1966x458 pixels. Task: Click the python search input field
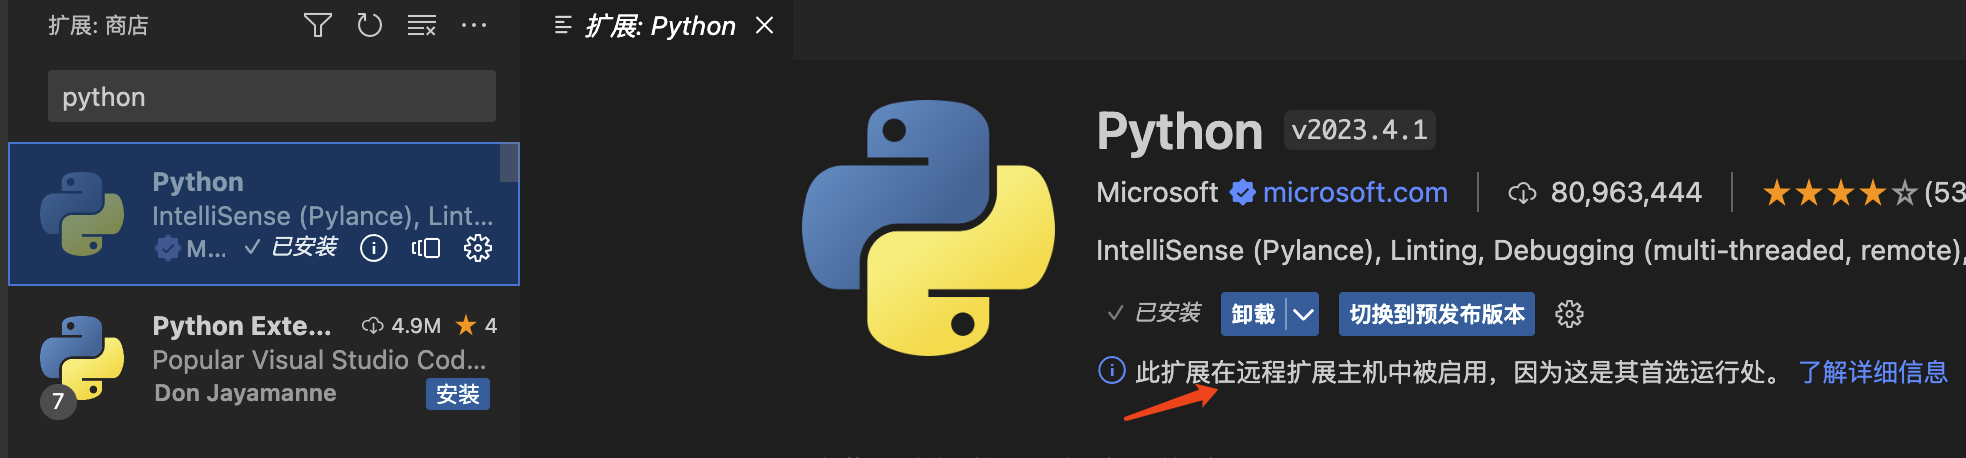(271, 96)
